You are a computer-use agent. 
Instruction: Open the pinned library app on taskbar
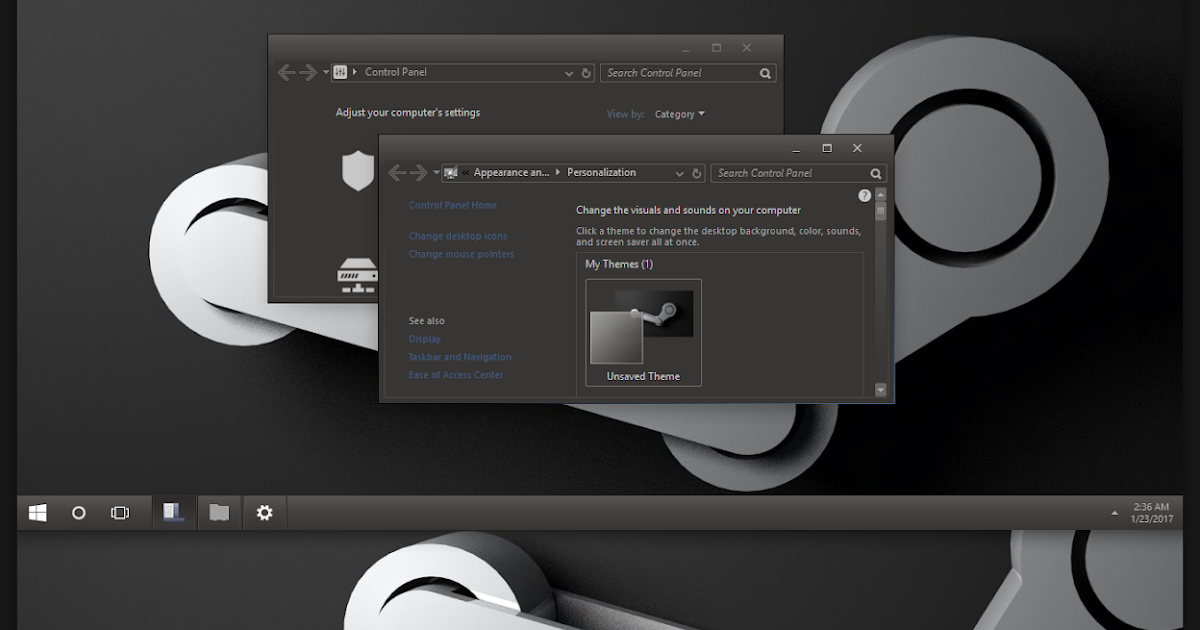[174, 512]
